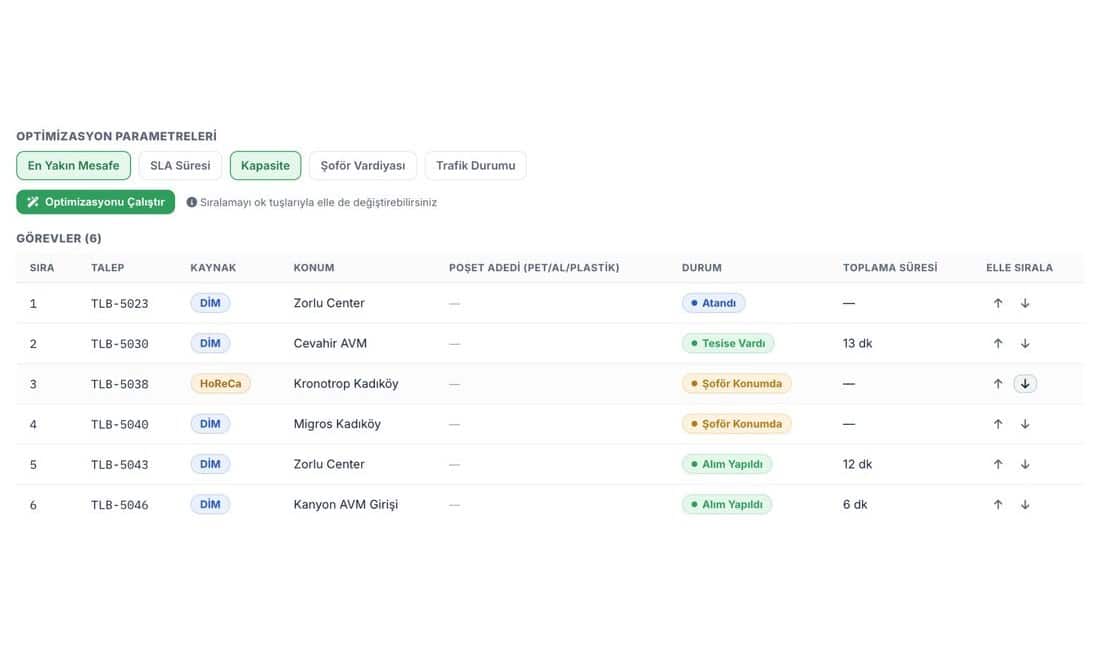Move TLB-5030 up with the arrow
The height and width of the screenshot is (653, 1100).
(x=998, y=343)
